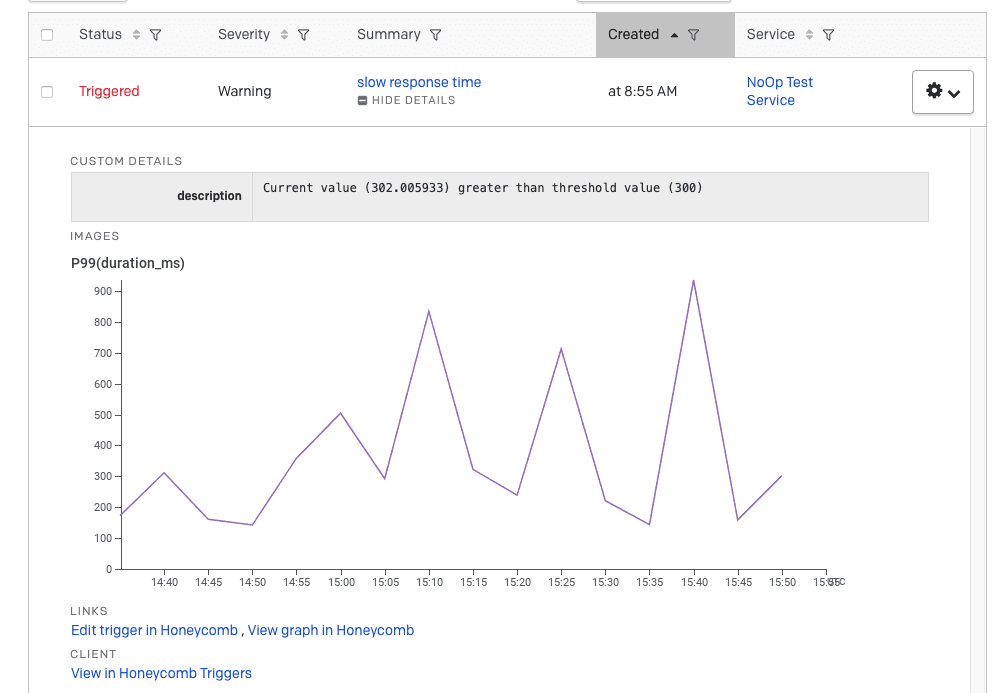Open the Severity column filter funnel

click(303, 35)
